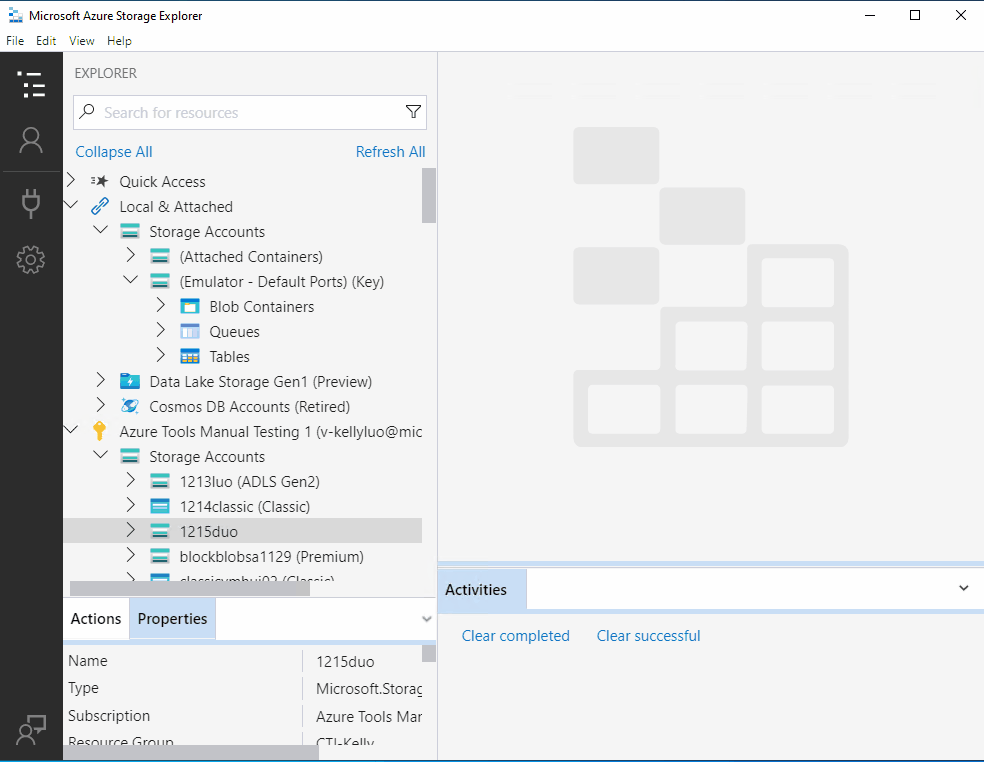Image resolution: width=984 pixels, height=762 pixels.
Task: Collapse the Local & Attached node
Action: pyautogui.click(x=71, y=205)
